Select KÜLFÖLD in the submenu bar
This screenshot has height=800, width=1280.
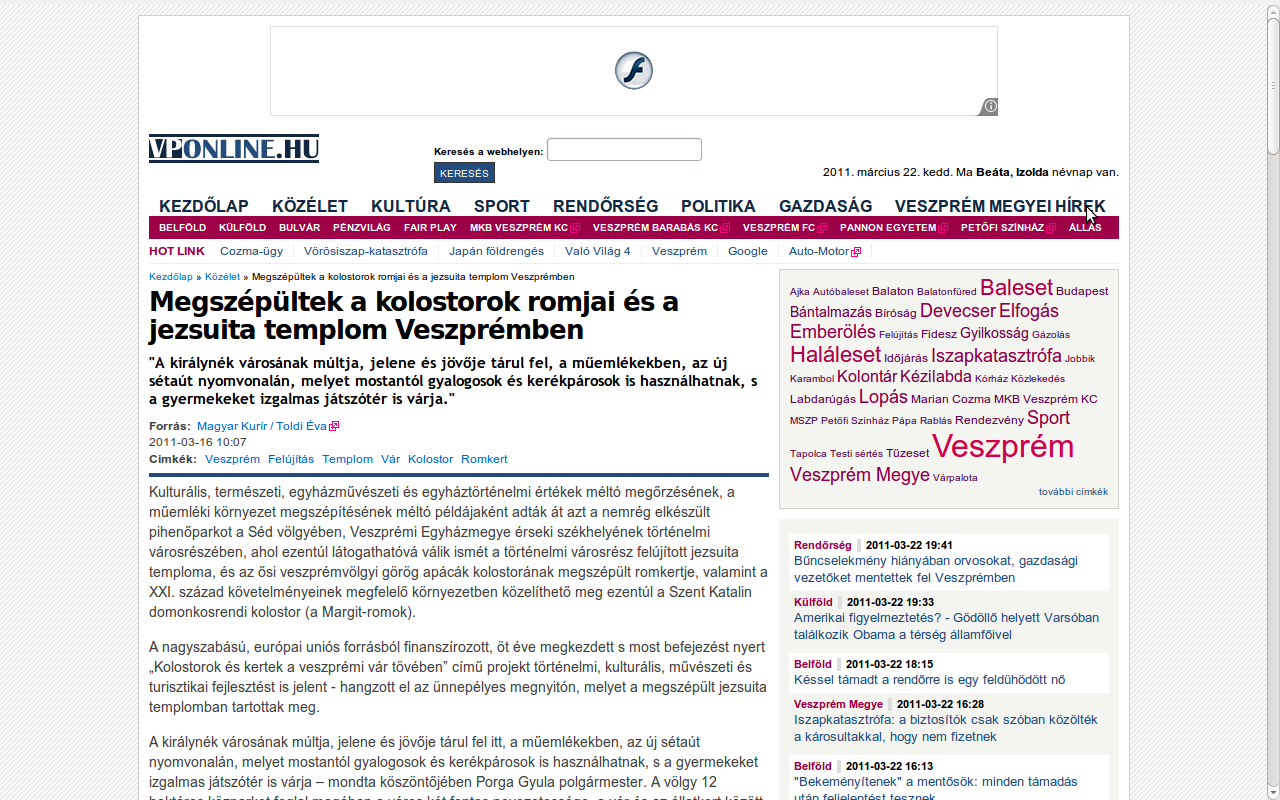242,228
